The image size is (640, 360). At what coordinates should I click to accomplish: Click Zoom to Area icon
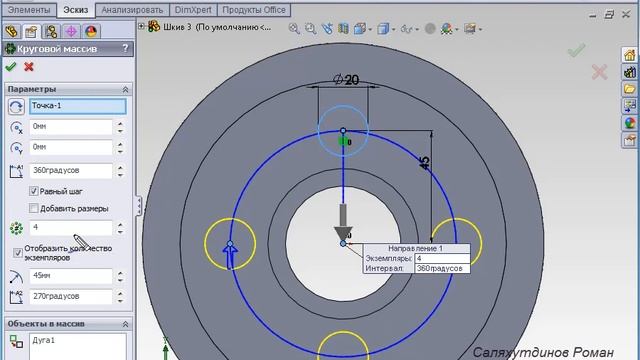point(311,29)
